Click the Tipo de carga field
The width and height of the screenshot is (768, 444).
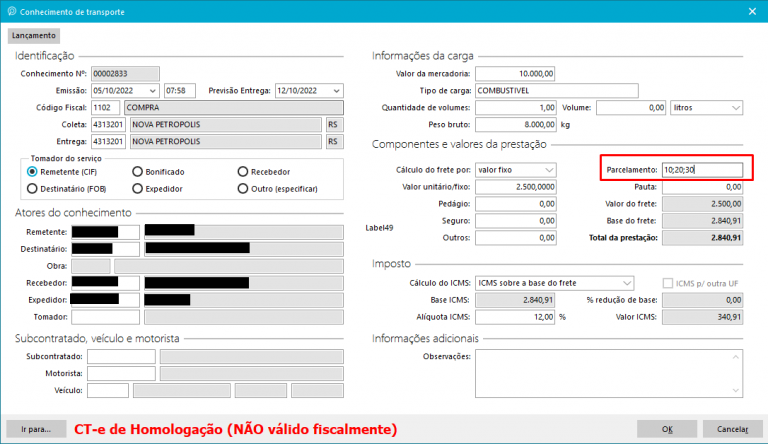tap(557, 91)
